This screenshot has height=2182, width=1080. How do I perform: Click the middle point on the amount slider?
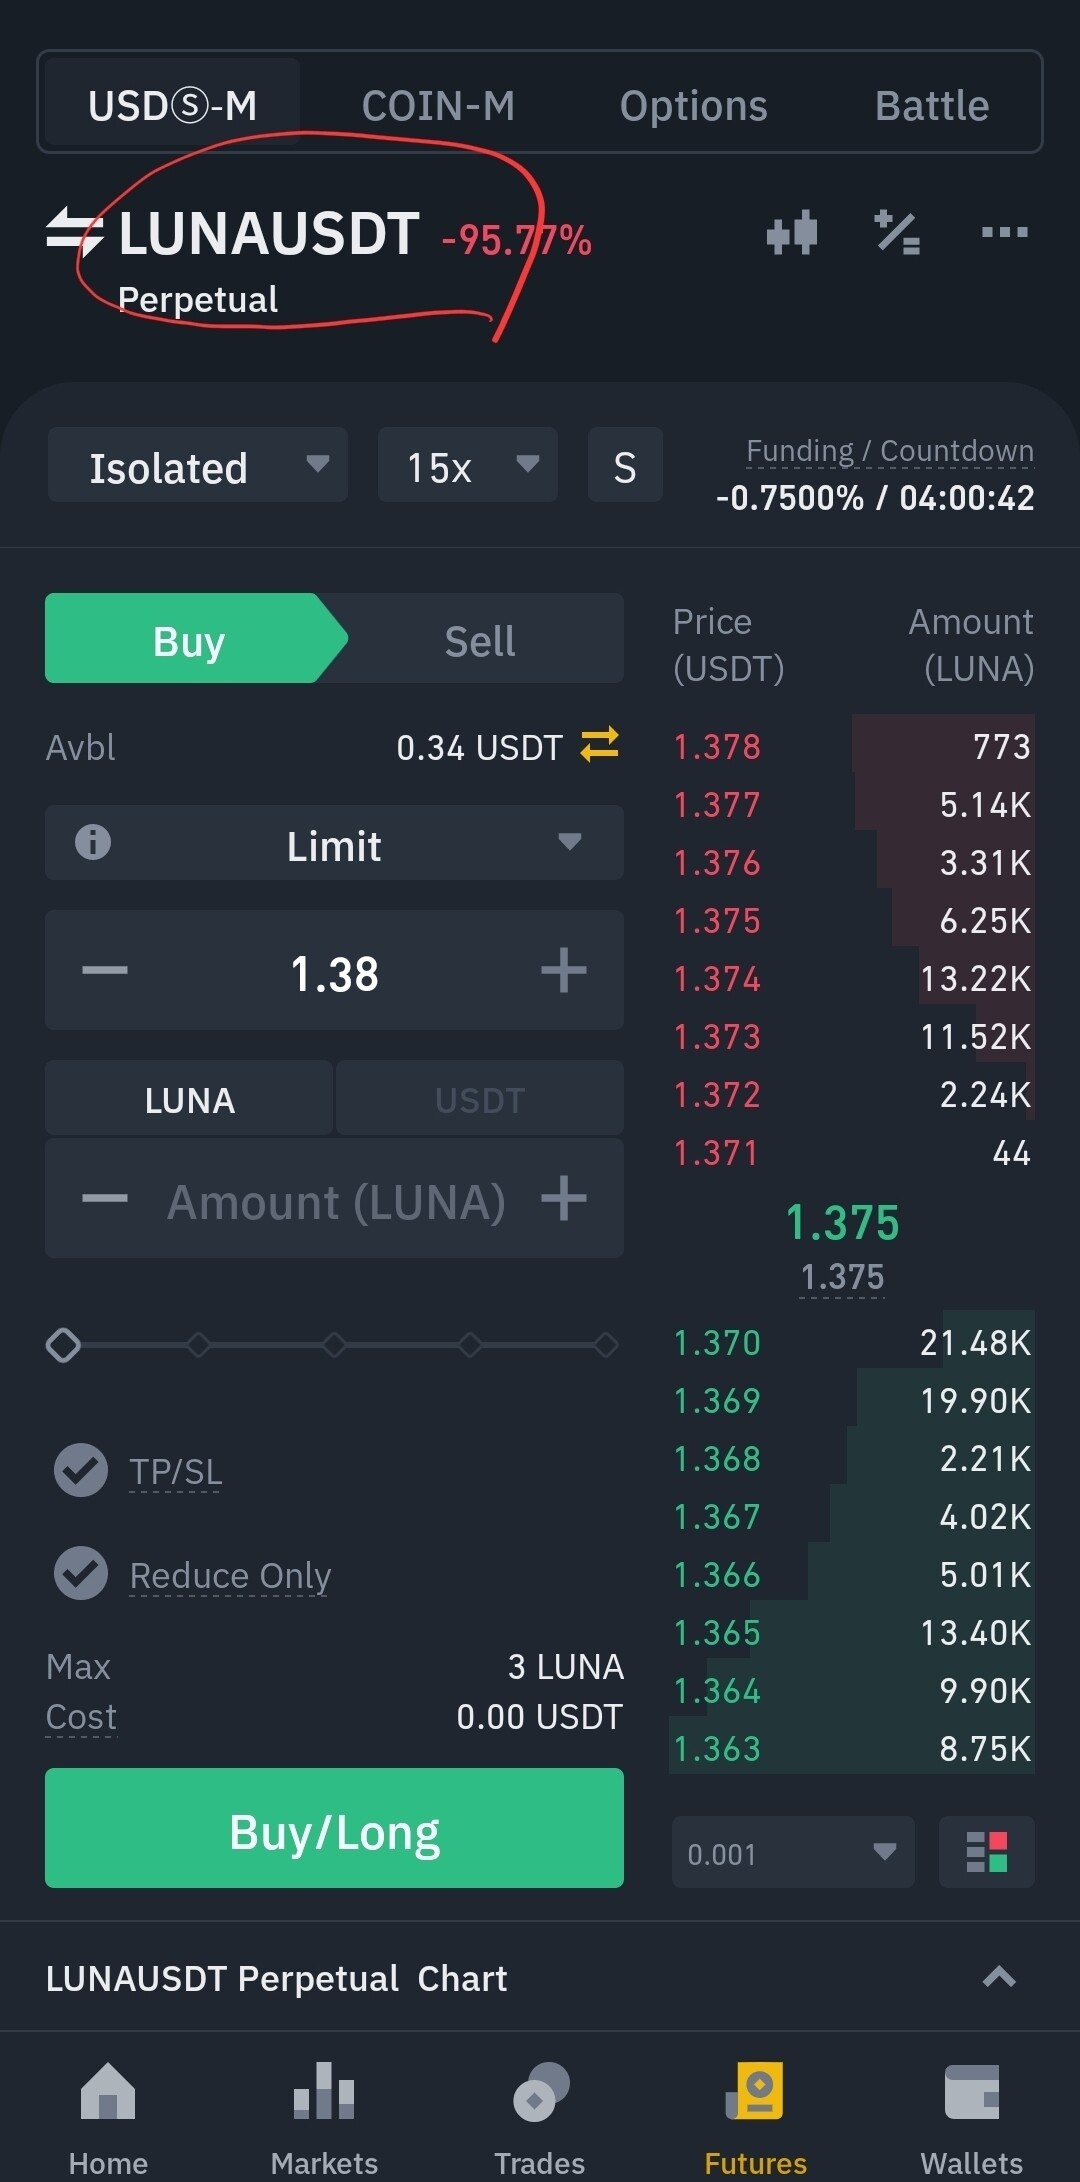pyautogui.click(x=334, y=1345)
